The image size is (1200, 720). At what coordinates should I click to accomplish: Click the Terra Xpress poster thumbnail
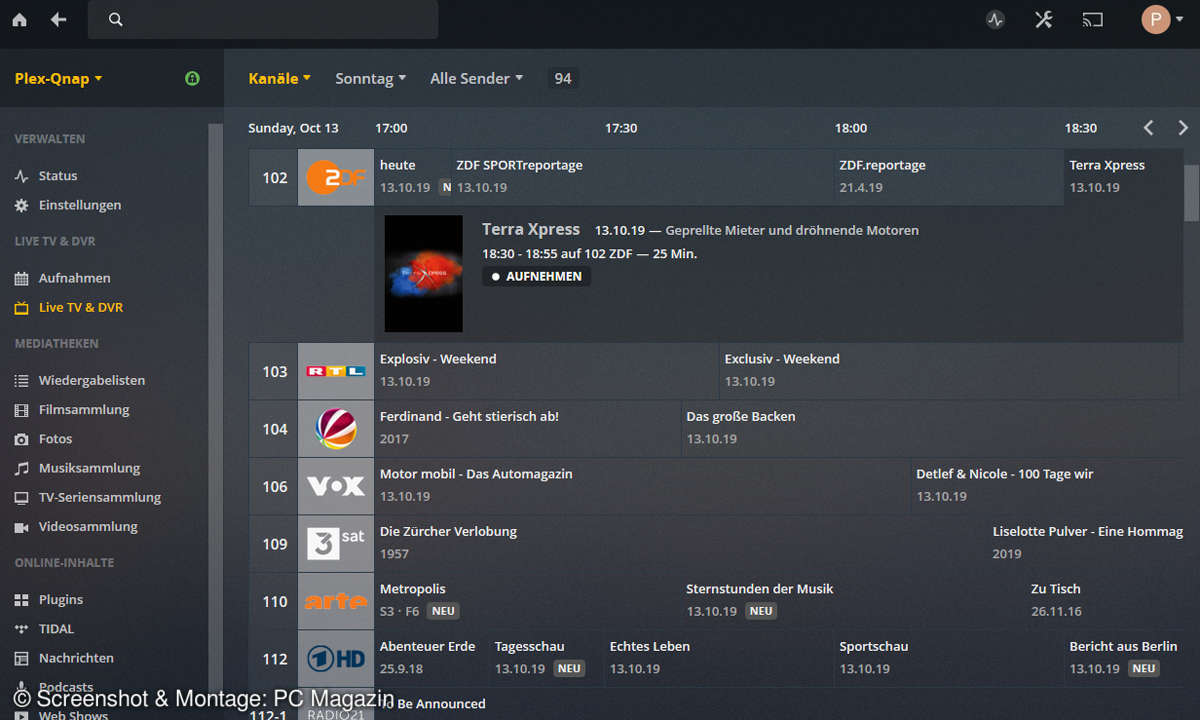point(424,273)
